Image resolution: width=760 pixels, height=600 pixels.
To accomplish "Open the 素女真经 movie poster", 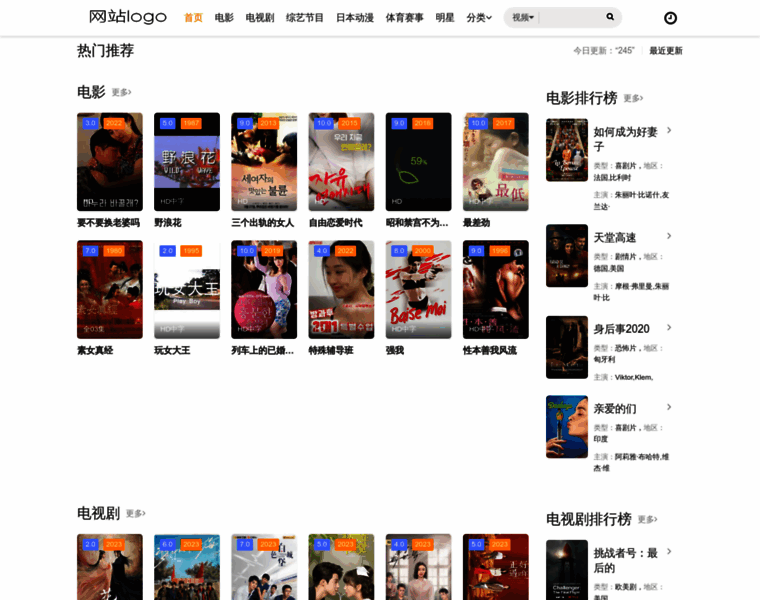I will click(110, 289).
